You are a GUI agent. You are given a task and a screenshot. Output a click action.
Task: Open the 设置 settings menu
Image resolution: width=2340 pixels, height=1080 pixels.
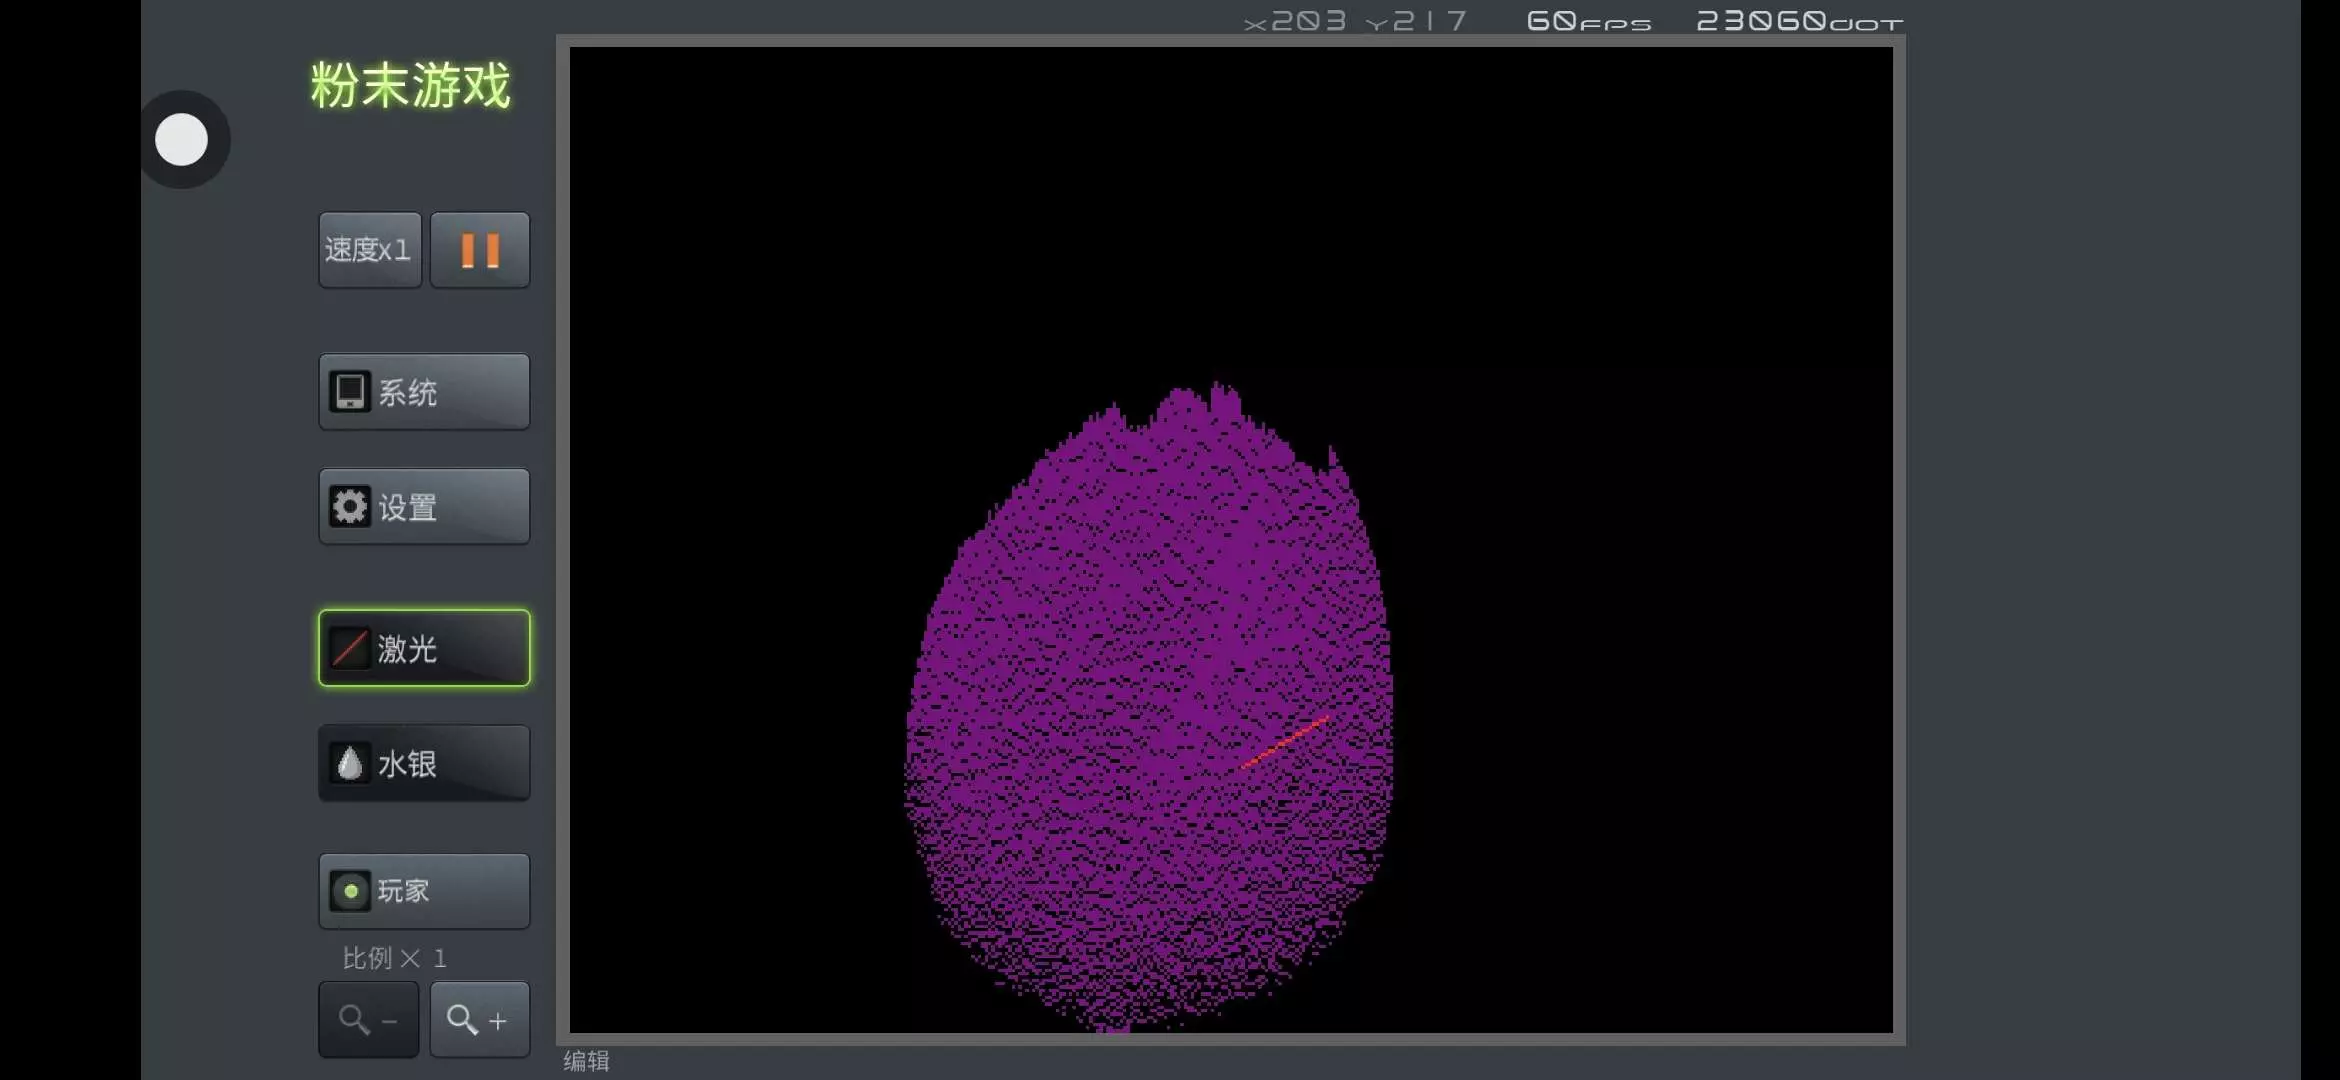coord(424,507)
